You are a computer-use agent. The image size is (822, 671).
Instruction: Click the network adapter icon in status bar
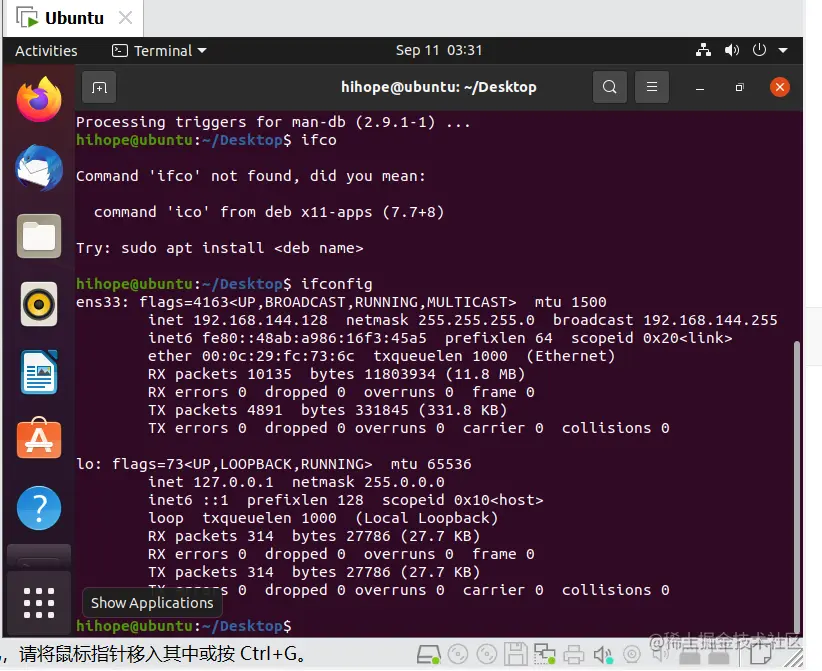545,655
